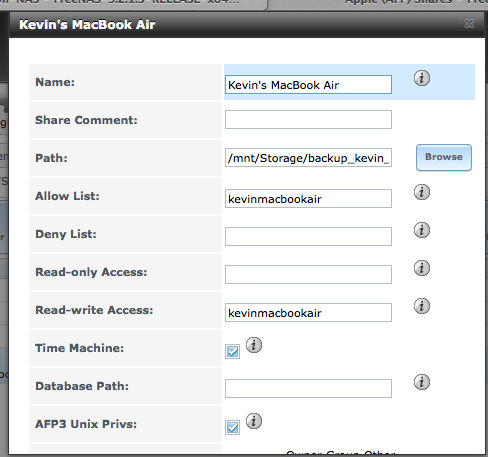This screenshot has width=488, height=457.
Task: Select the Path text field
Action: pyautogui.click(x=308, y=157)
